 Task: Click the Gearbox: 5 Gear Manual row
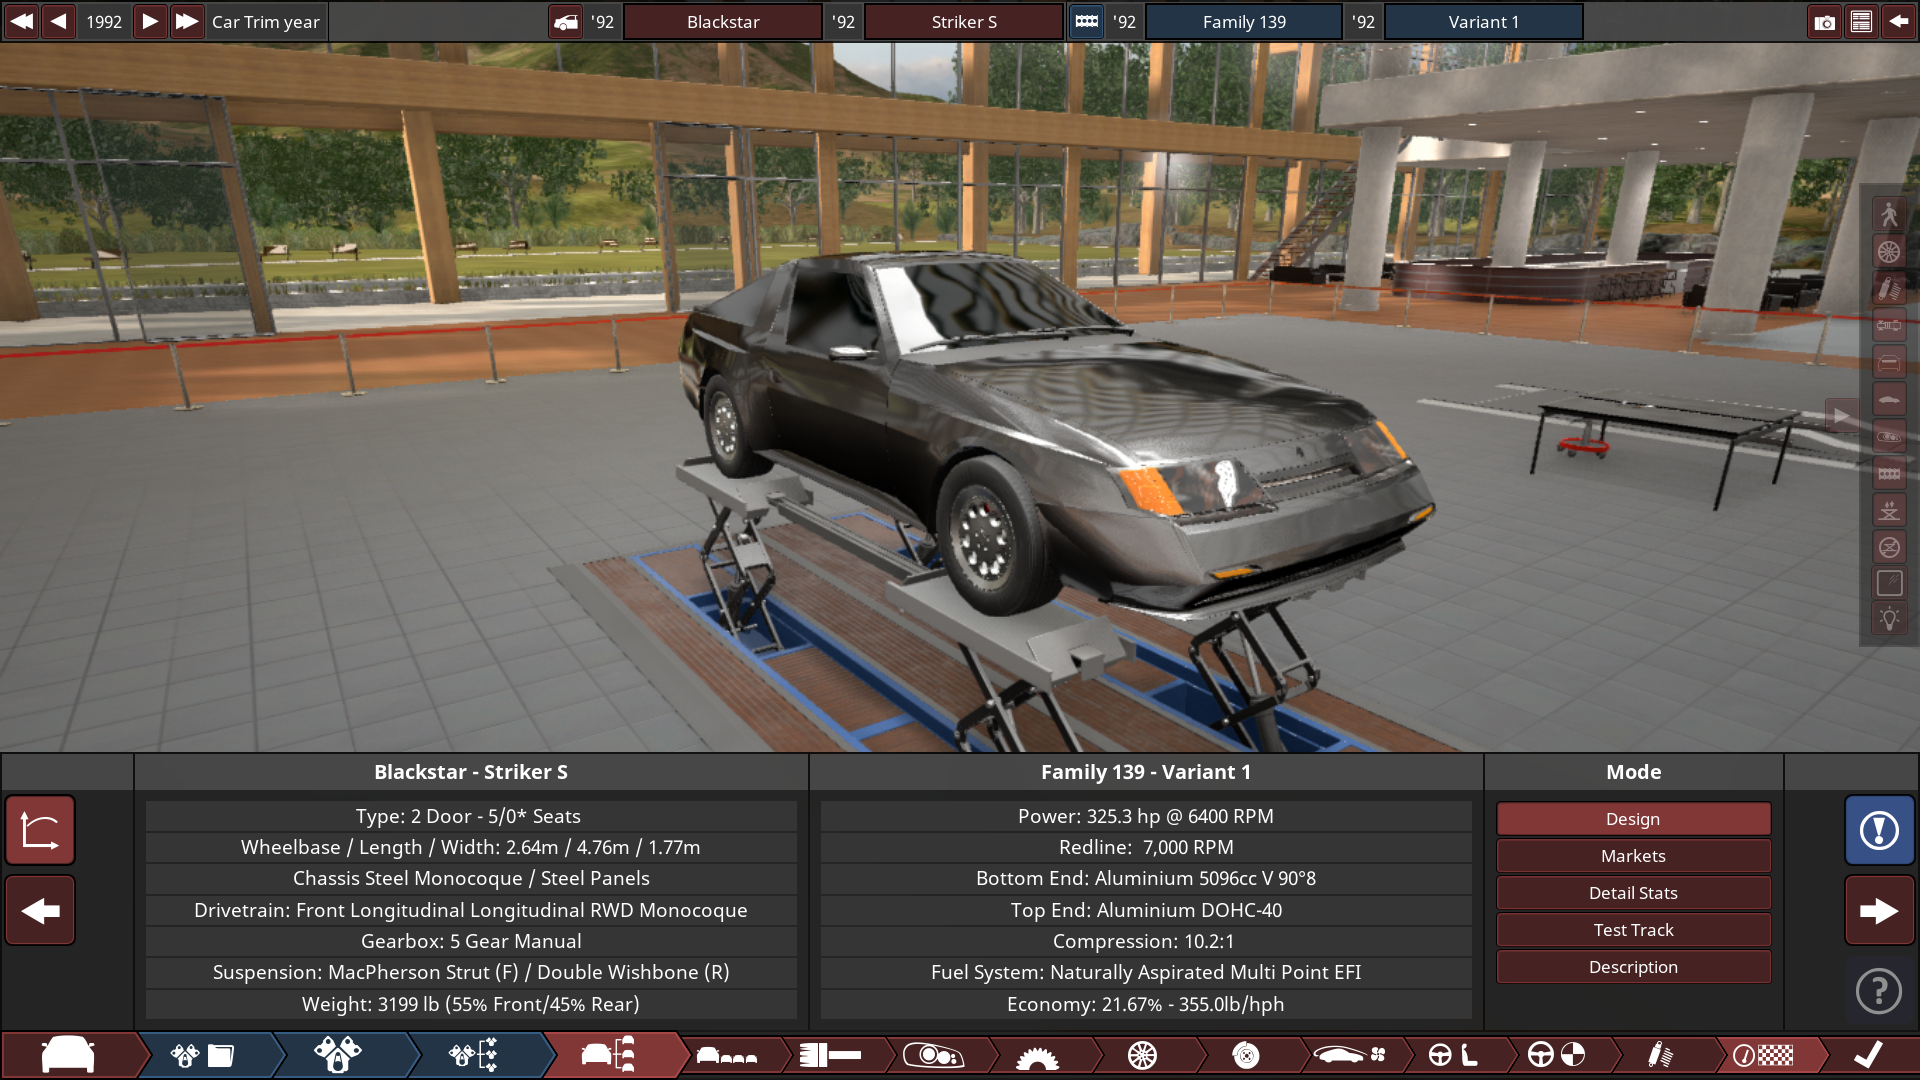471,941
